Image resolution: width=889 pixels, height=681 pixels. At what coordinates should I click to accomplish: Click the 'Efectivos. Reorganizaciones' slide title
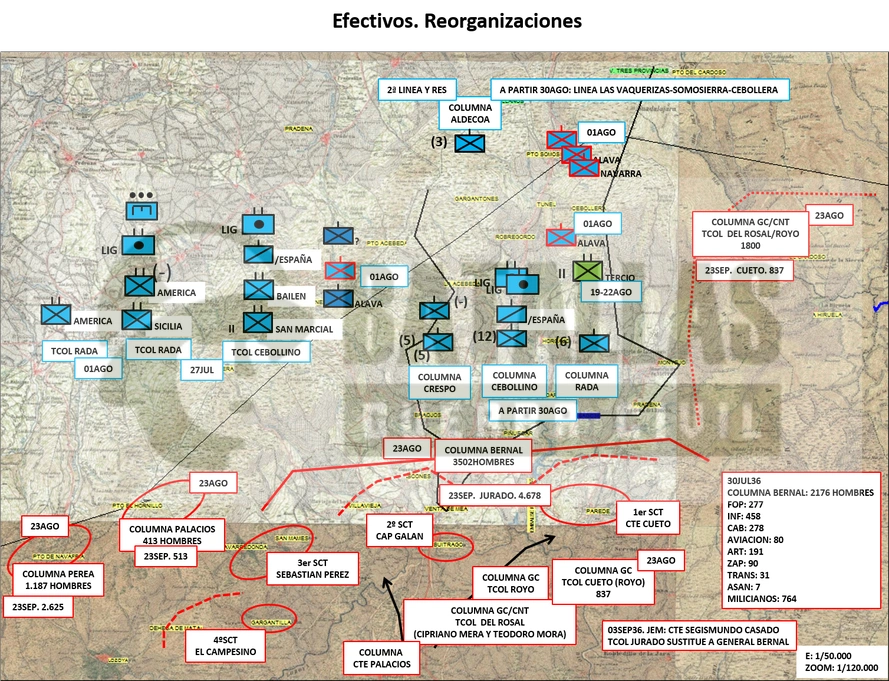(x=457, y=21)
